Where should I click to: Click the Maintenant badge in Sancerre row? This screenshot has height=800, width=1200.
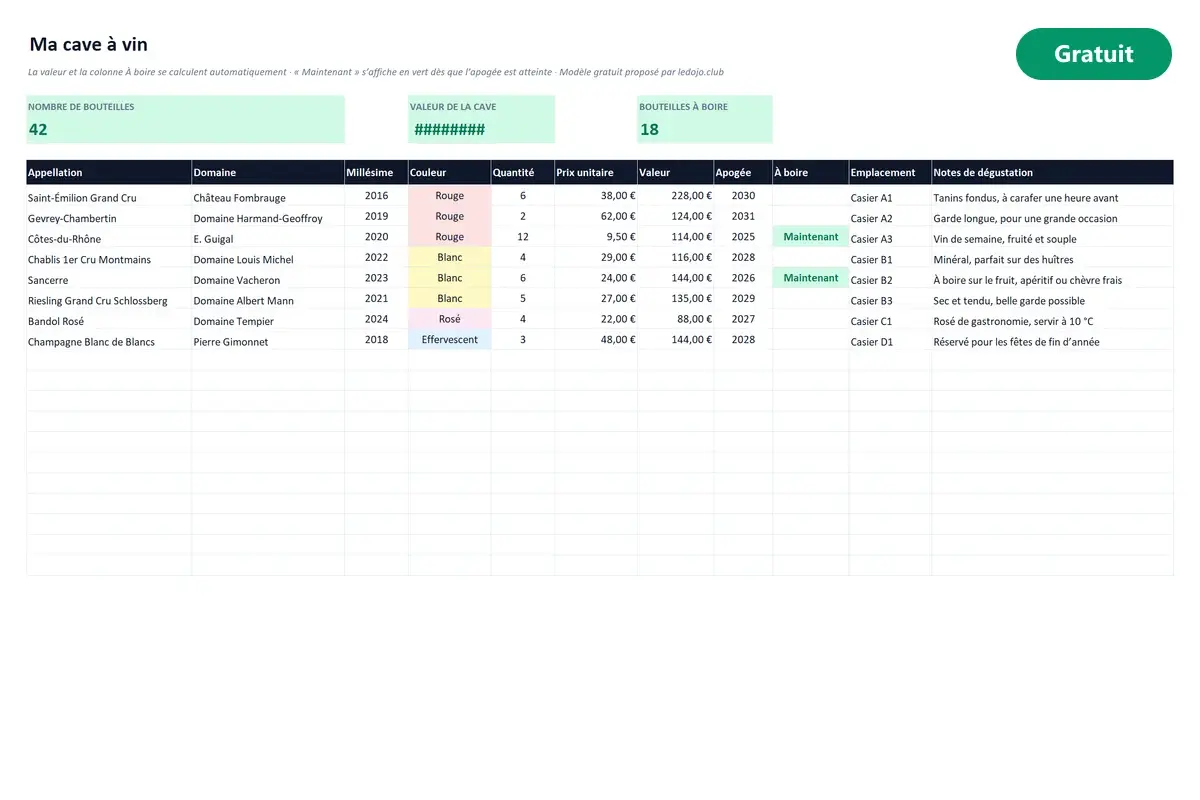coord(811,278)
